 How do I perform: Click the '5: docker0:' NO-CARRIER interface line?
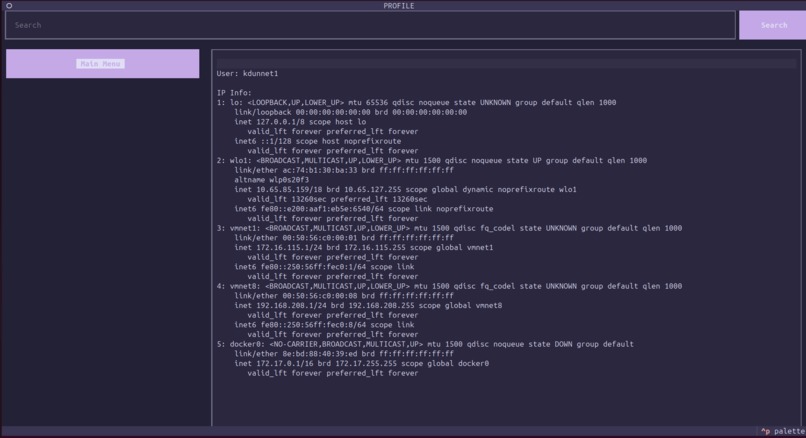pos(425,344)
